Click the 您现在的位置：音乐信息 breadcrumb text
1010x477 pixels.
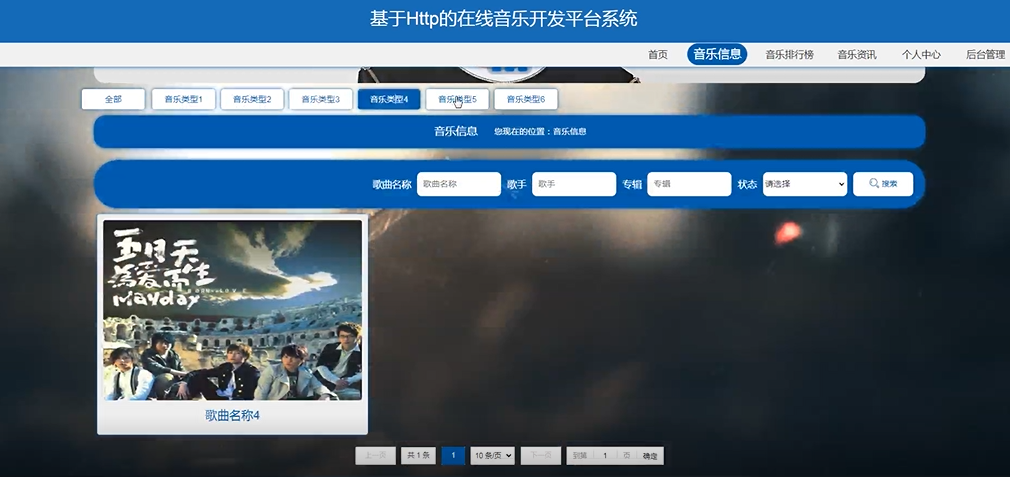coord(540,131)
